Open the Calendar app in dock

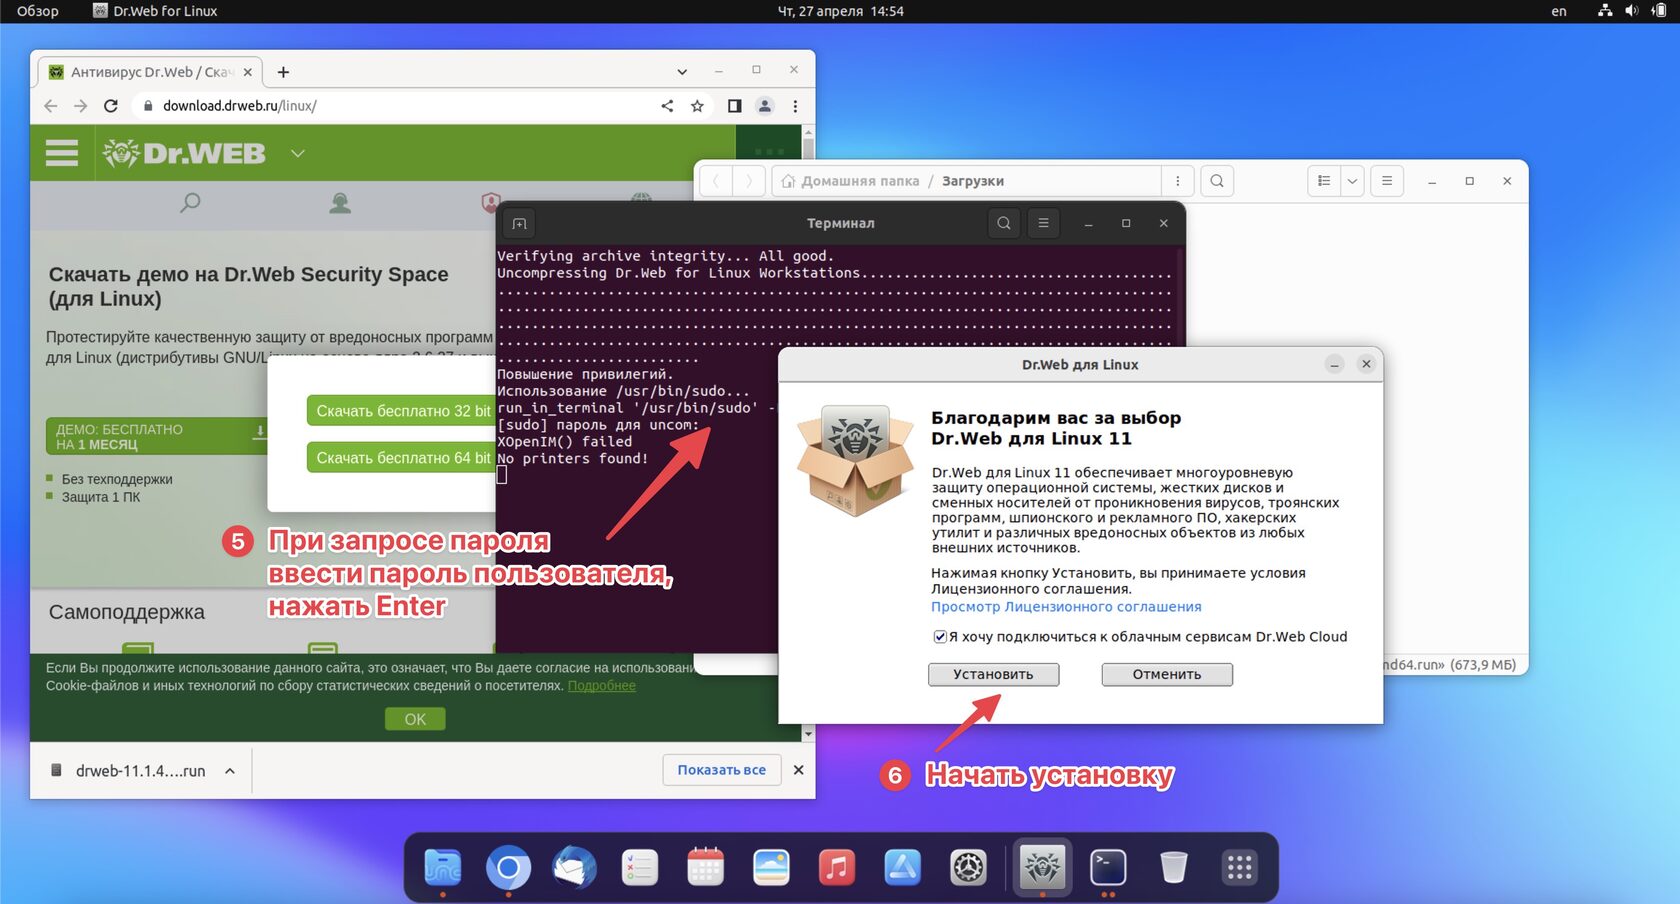pos(705,867)
